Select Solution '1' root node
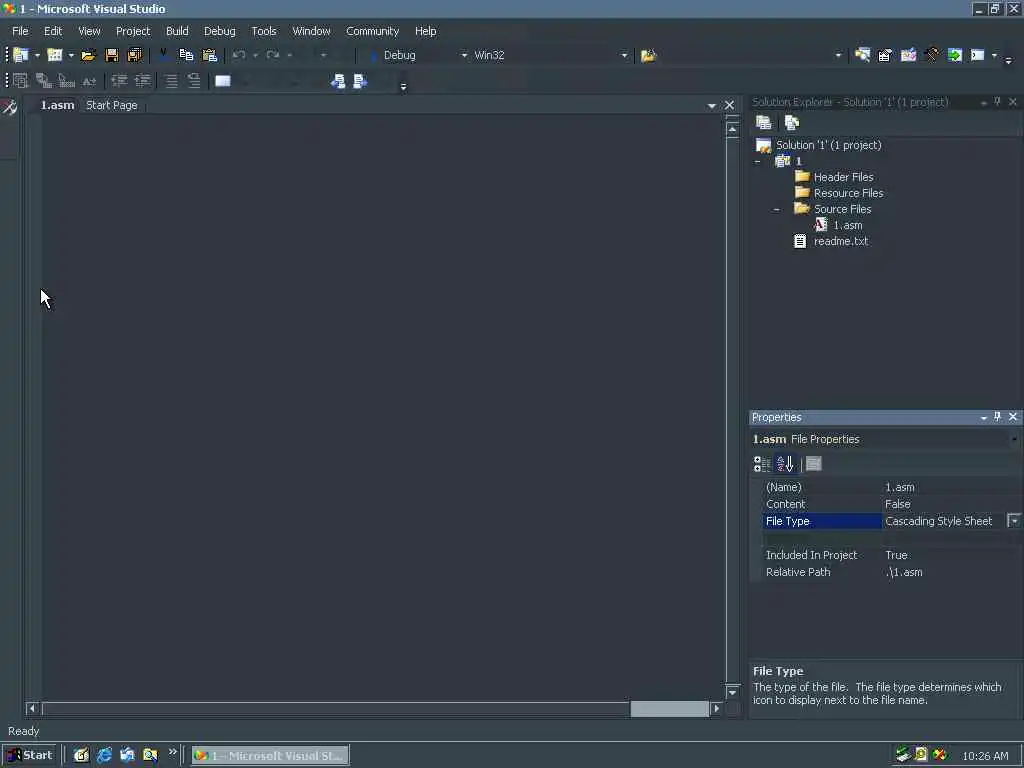Screen dimensions: 1024x768 pyautogui.click(x=828, y=145)
